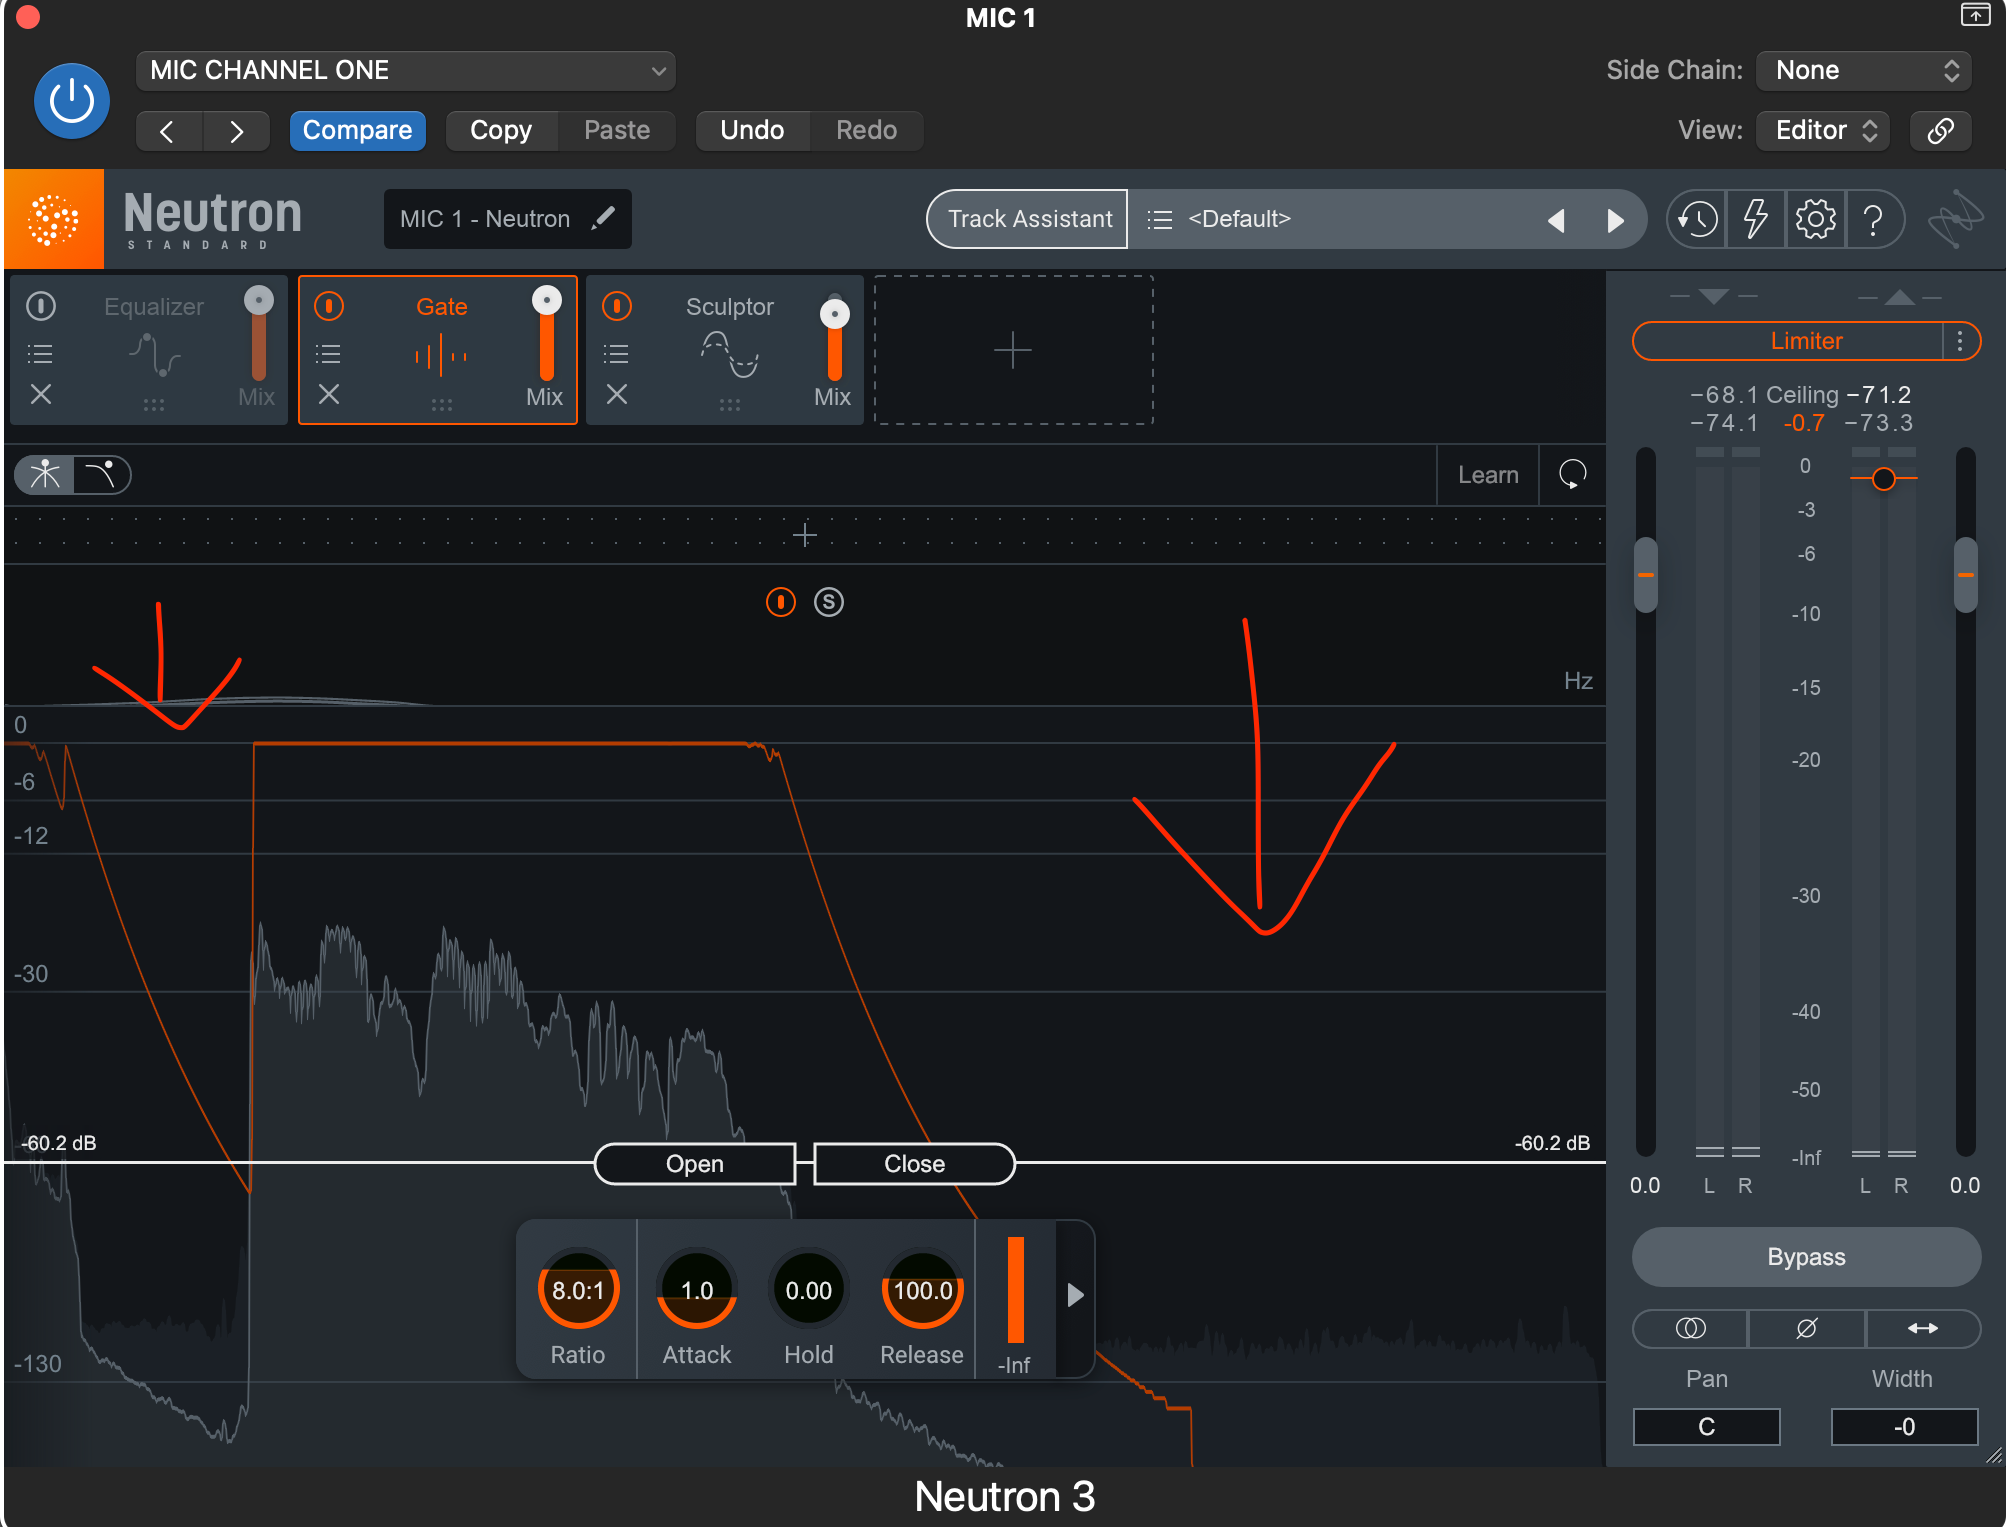The height and width of the screenshot is (1527, 2006).
Task: Open the plugin history icon
Action: pyautogui.click(x=1695, y=218)
